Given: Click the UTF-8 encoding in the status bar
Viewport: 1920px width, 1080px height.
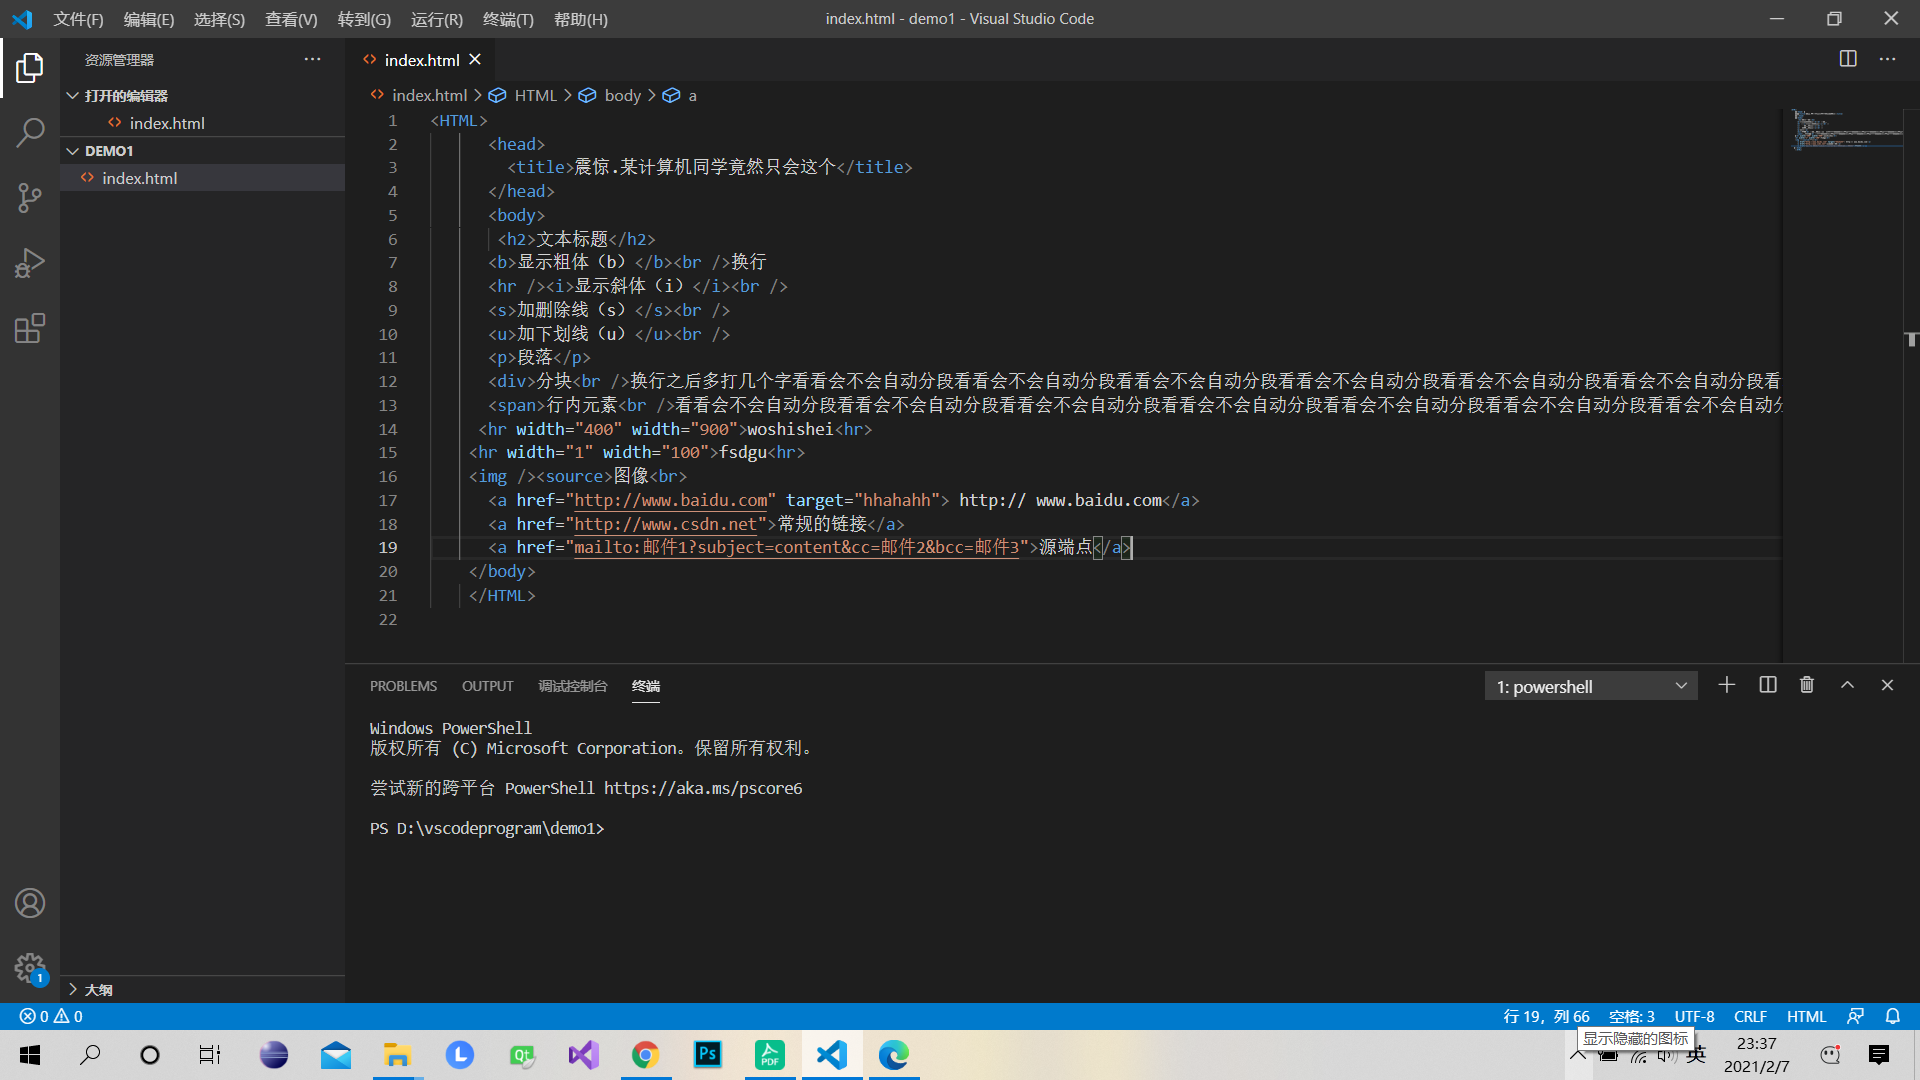Looking at the screenshot, I should 1694,1016.
